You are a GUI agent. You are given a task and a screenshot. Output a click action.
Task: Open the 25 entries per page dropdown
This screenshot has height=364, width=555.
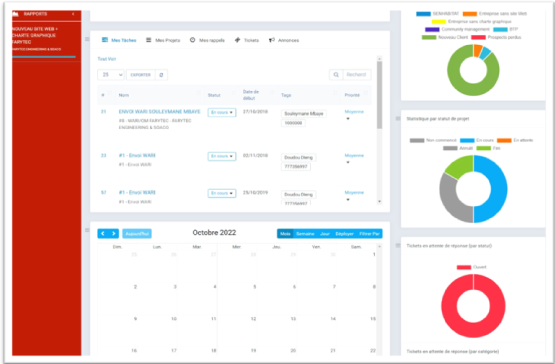coord(111,75)
